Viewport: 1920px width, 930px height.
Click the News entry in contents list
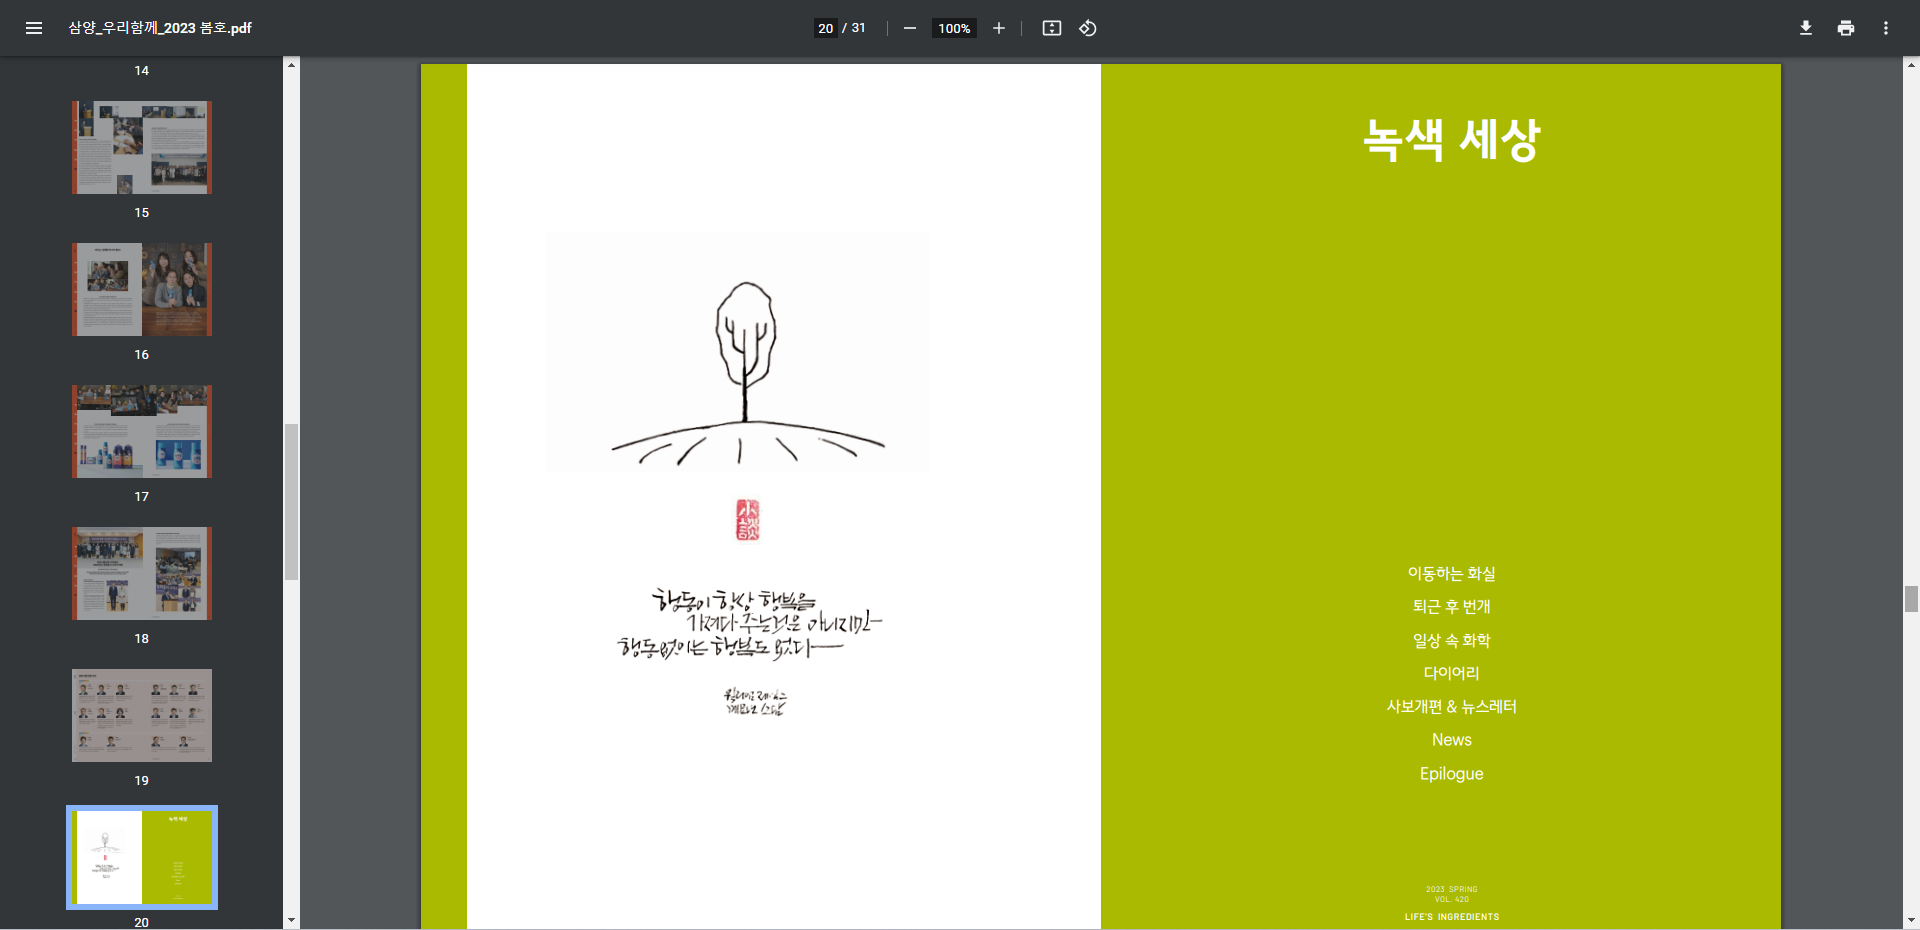[1451, 740]
